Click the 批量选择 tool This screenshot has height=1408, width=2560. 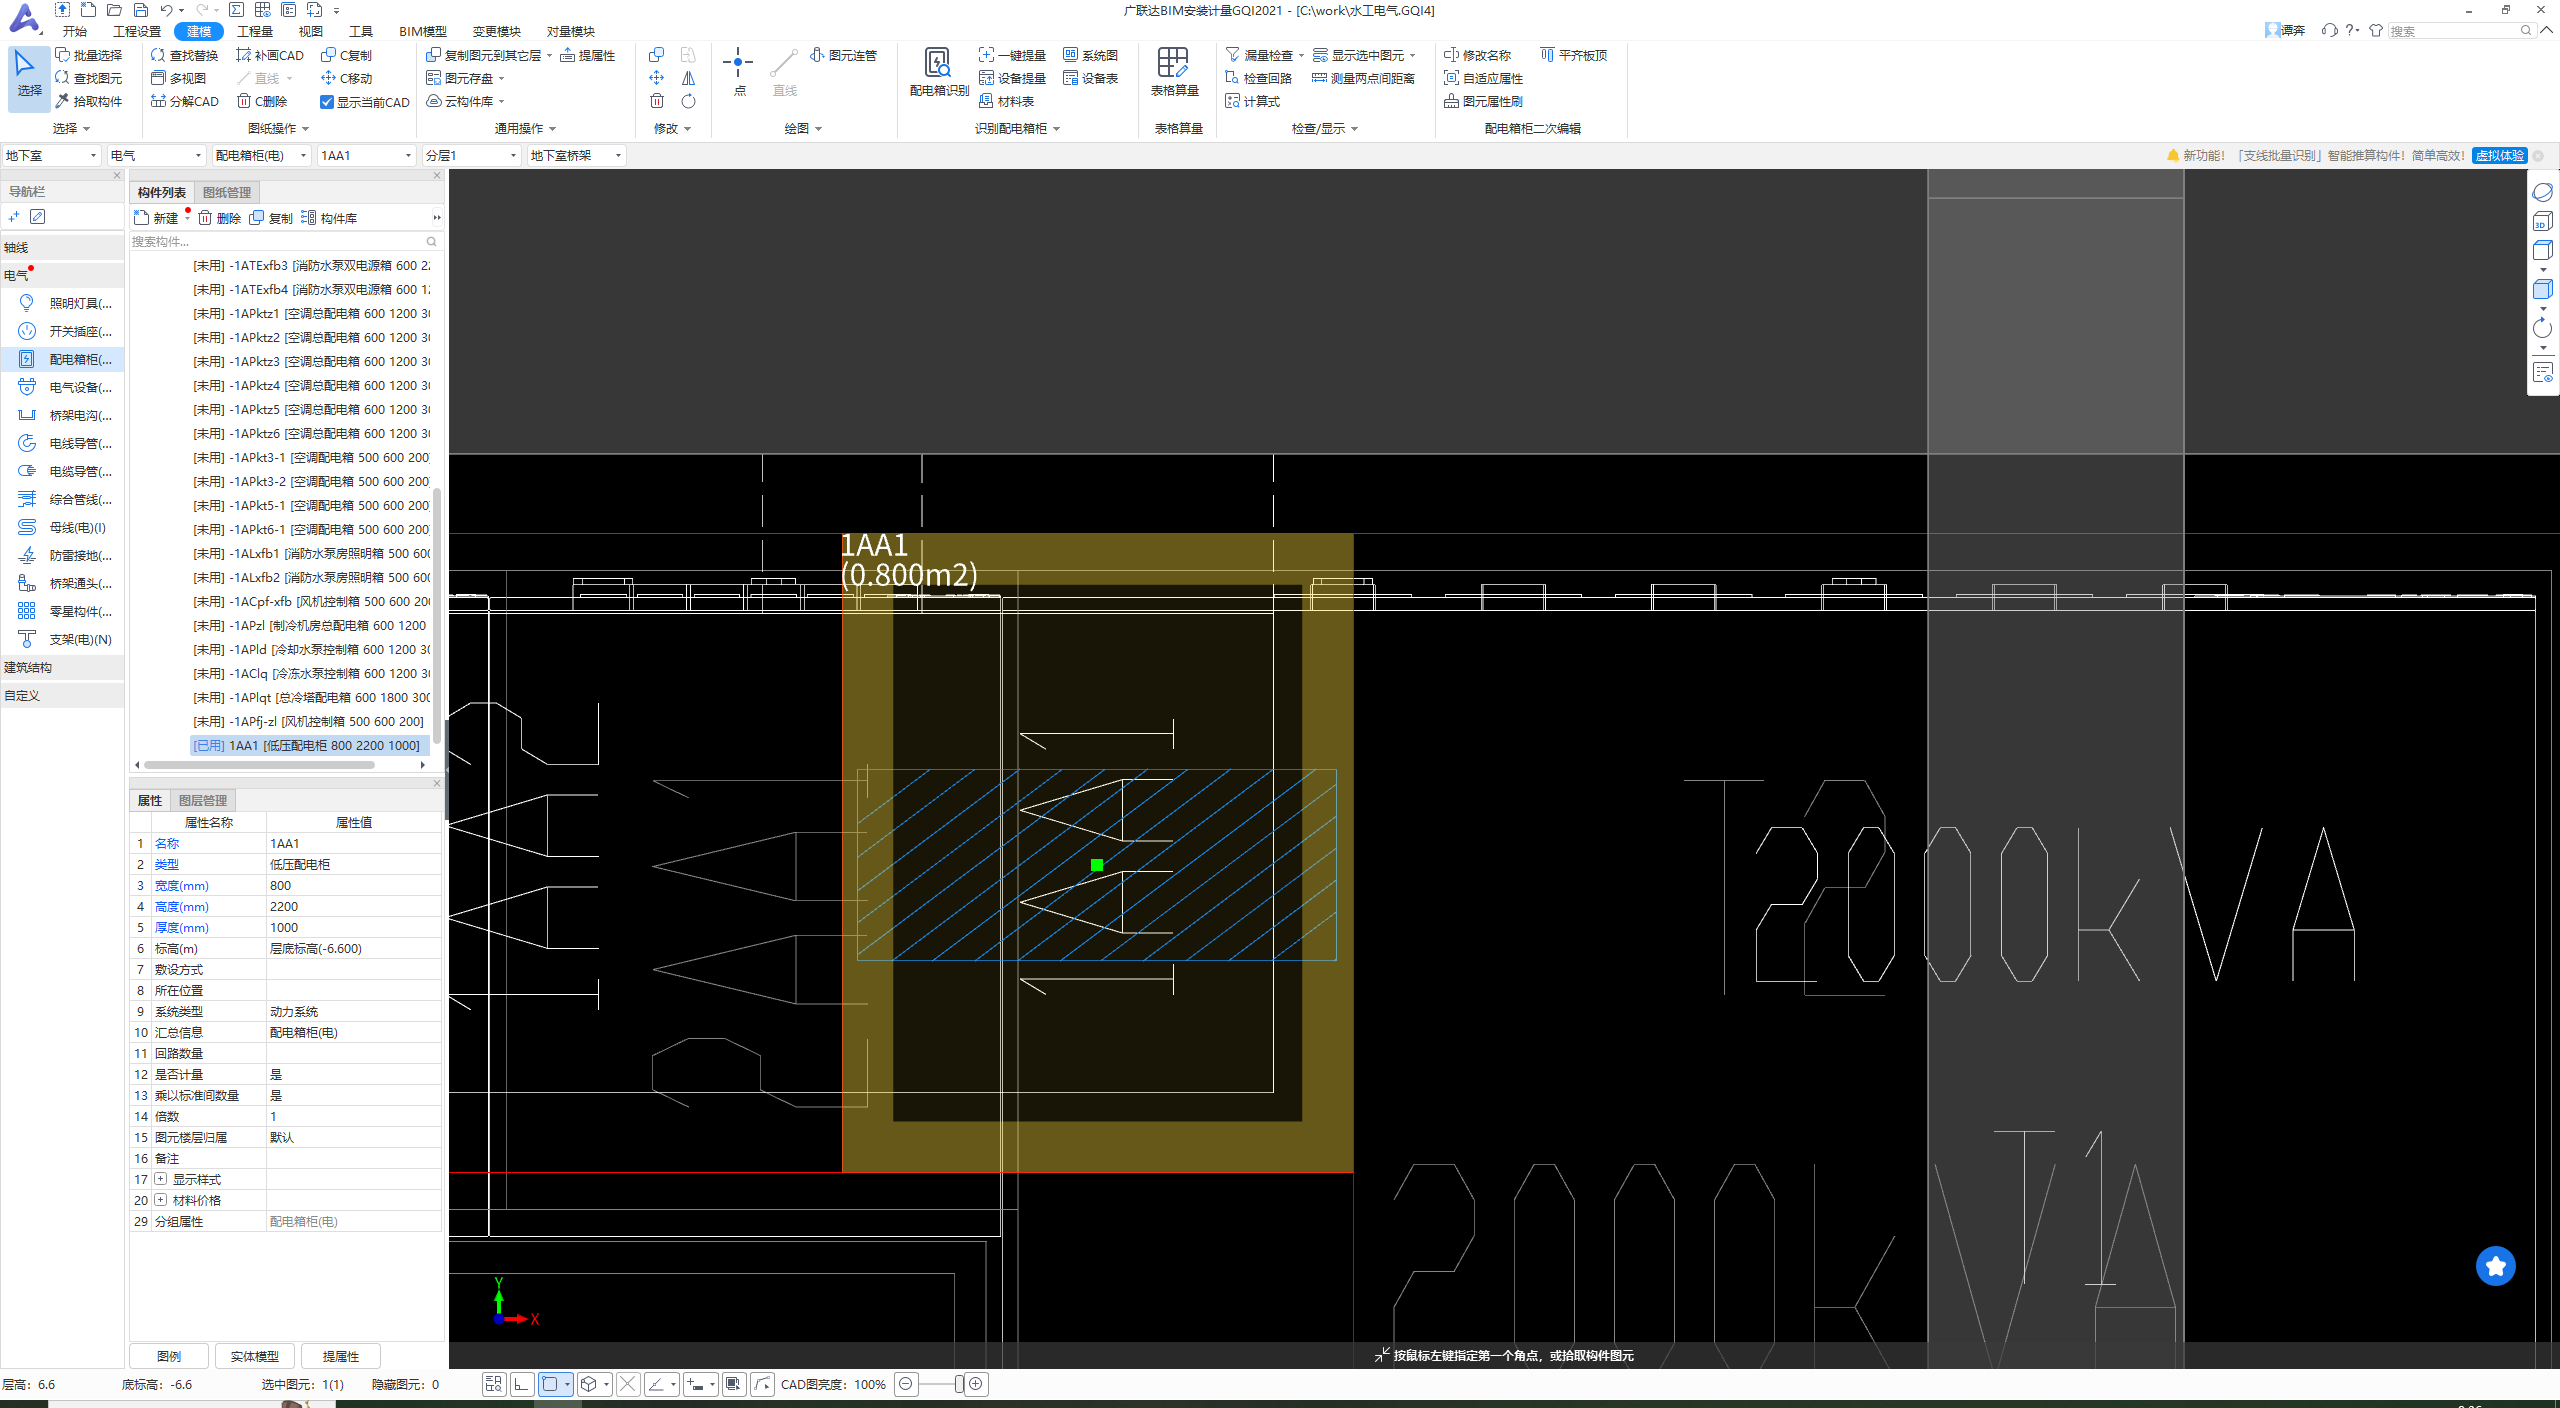tap(89, 55)
